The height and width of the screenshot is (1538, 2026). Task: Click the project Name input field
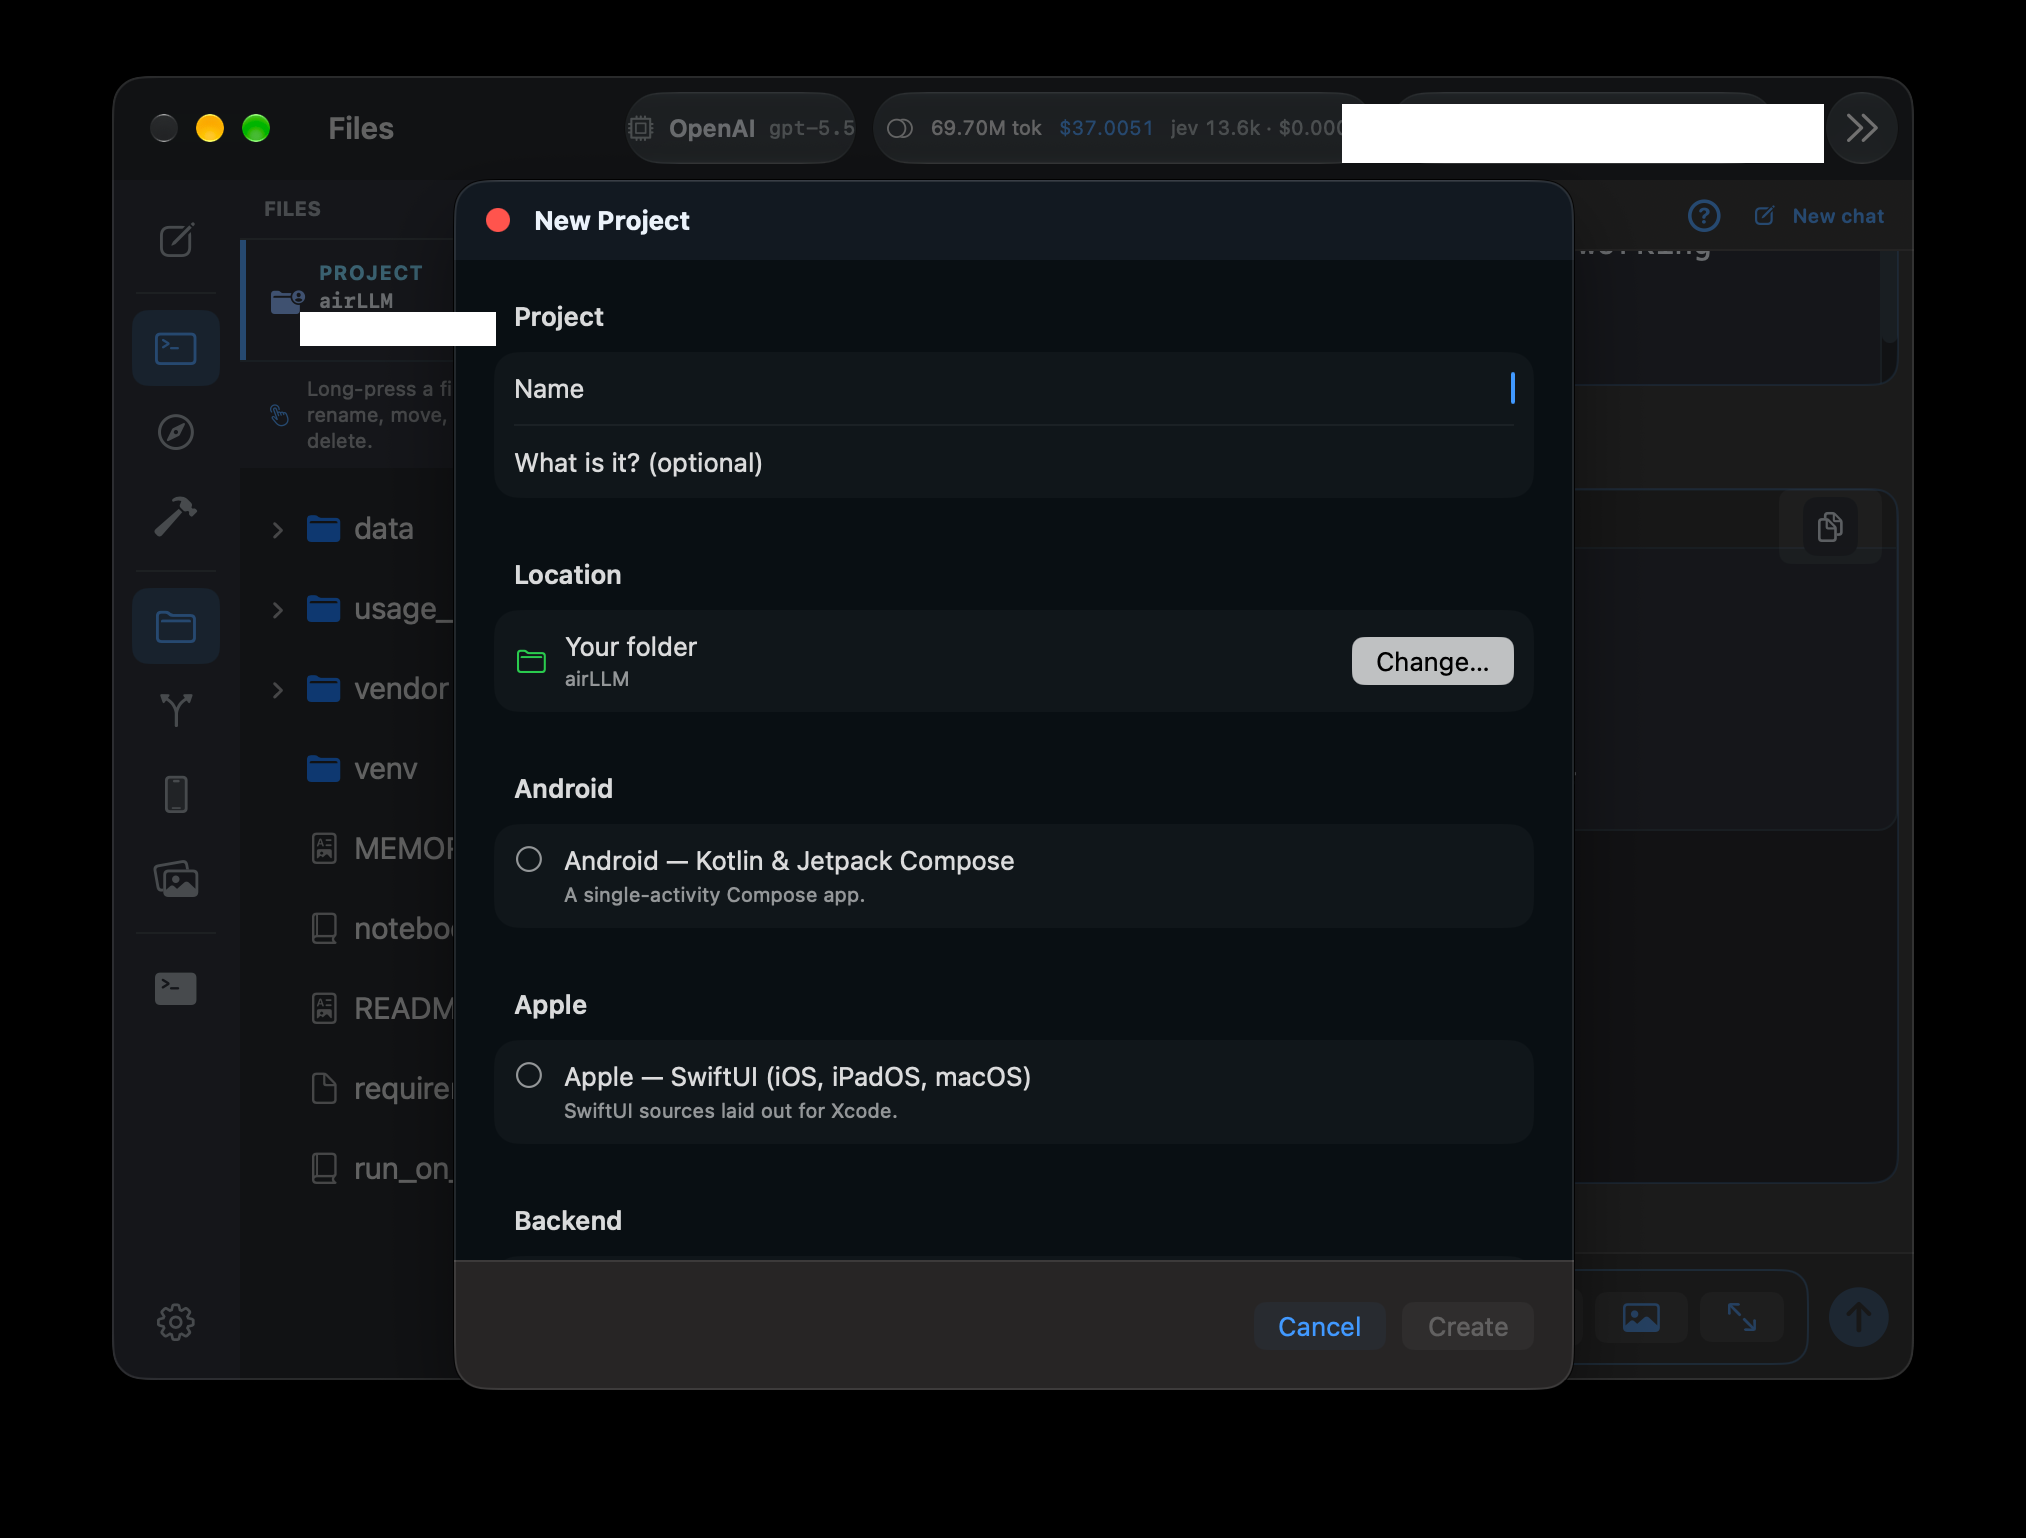(x=1013, y=389)
